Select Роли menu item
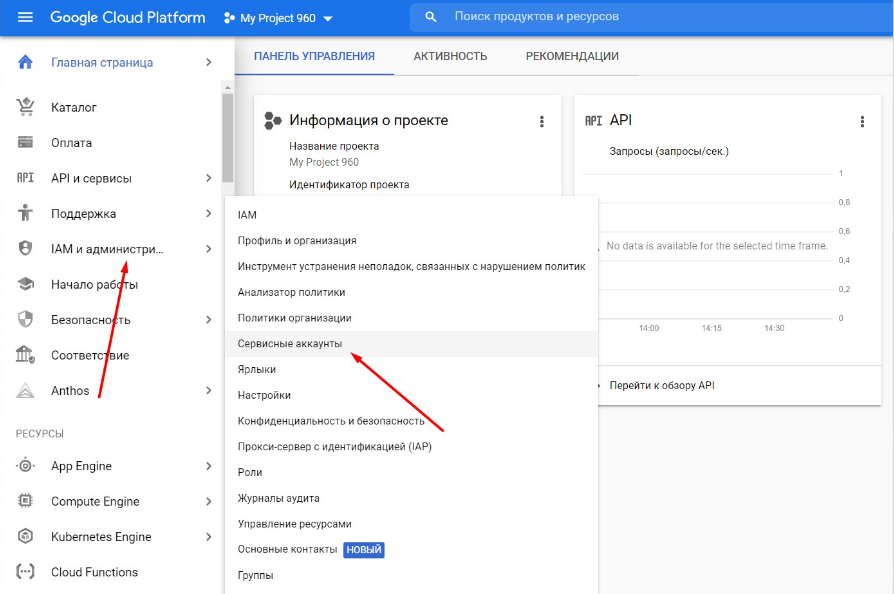The image size is (894, 594). 411,473
